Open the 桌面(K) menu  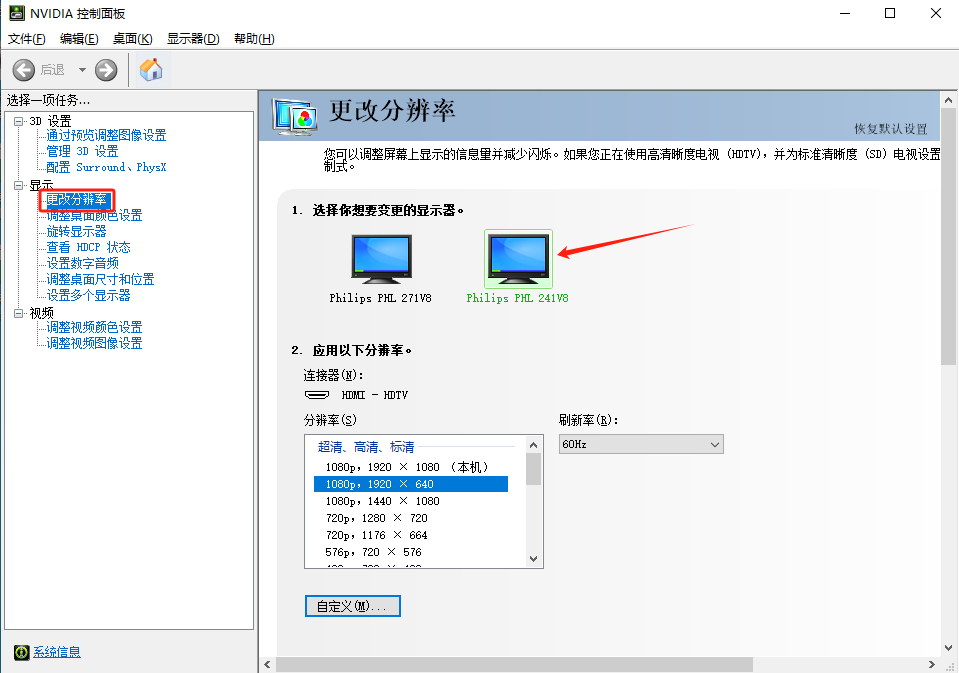tap(132, 39)
